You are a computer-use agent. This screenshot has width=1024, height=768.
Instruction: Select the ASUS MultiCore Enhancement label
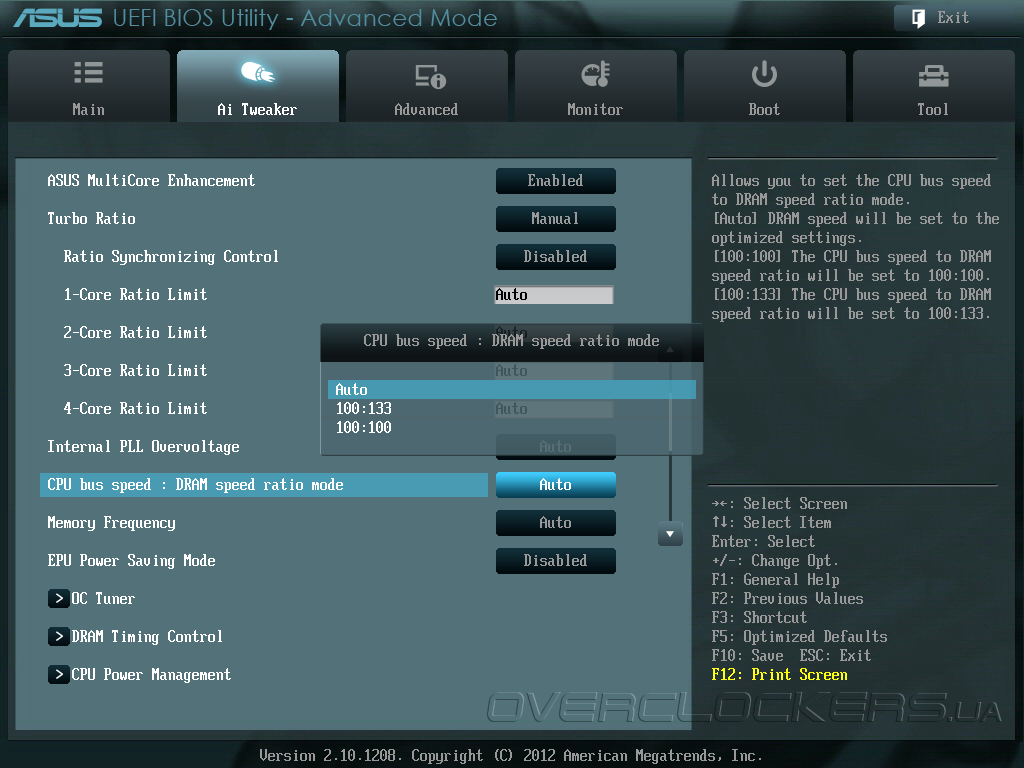[x=151, y=180]
